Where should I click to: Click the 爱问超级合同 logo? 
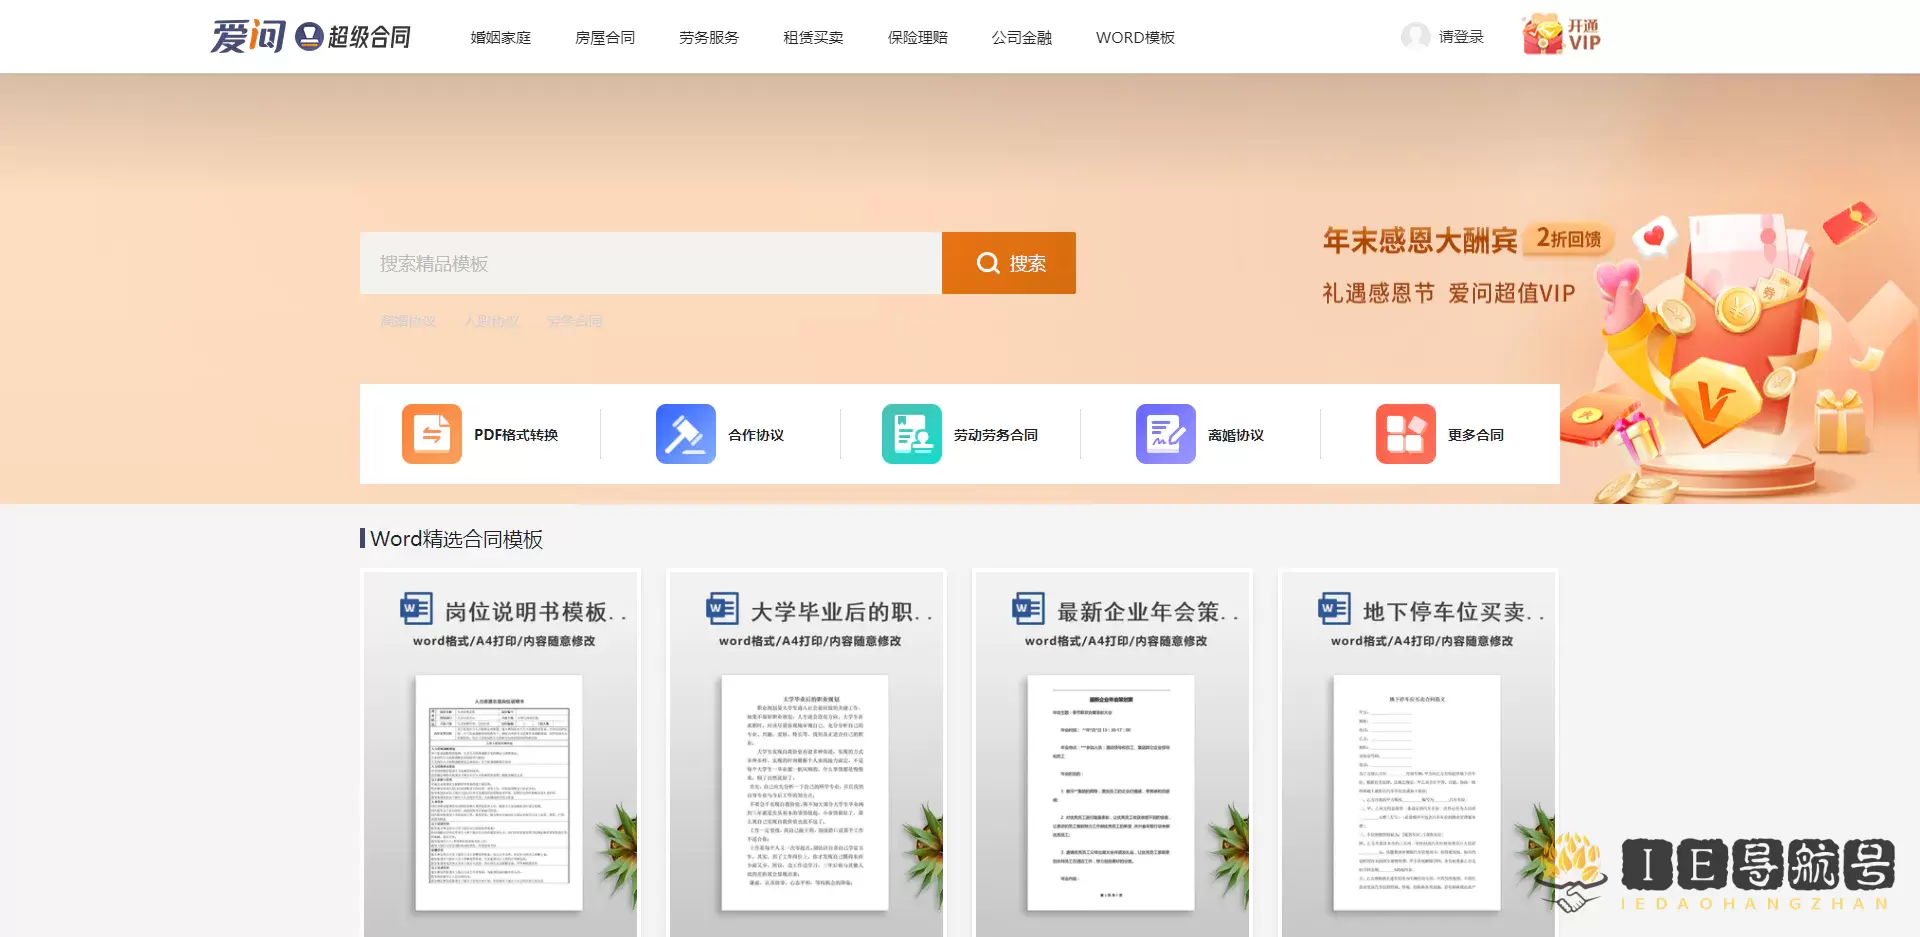[310, 36]
